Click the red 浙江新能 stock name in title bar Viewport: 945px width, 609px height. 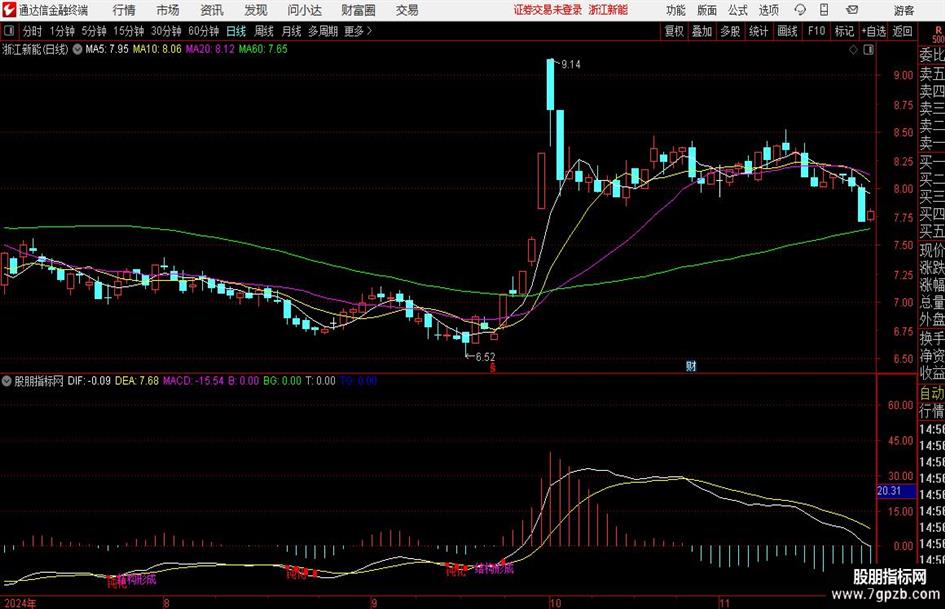coord(608,10)
